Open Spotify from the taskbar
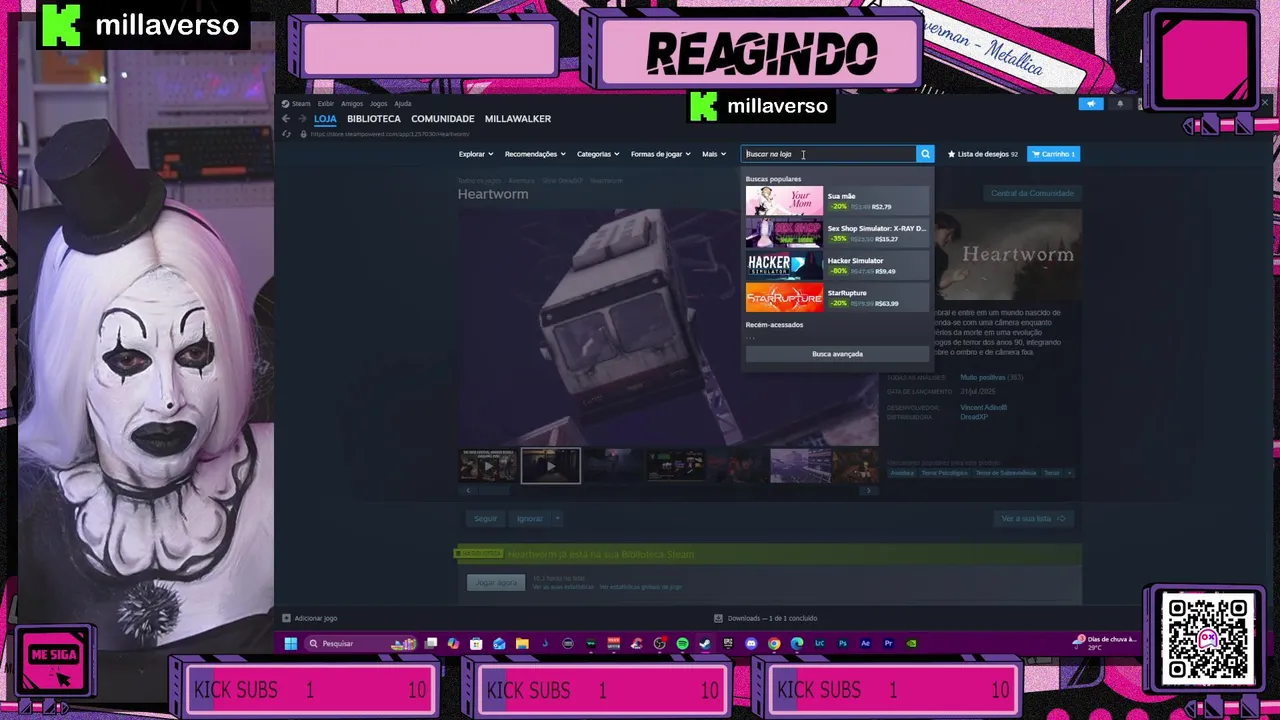1280x720 pixels. coord(682,643)
